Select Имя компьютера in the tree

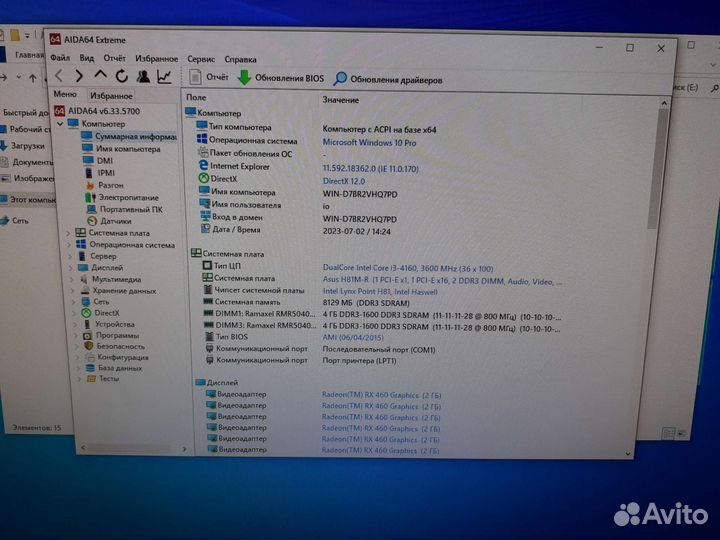122,149
